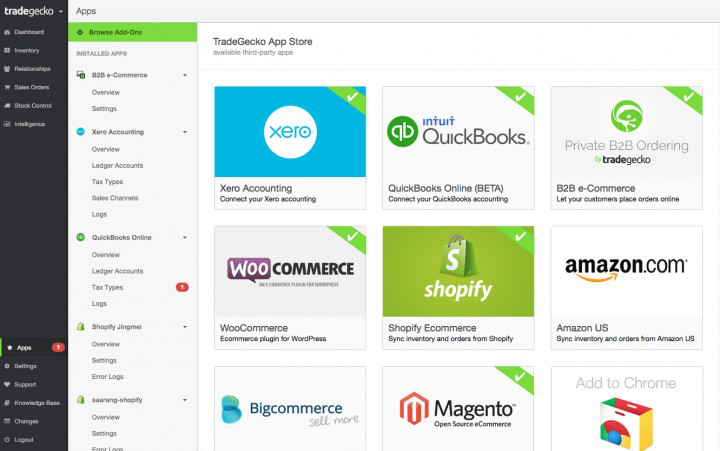Open the Amazon US app tile
The image size is (720, 451).
coord(627,288)
